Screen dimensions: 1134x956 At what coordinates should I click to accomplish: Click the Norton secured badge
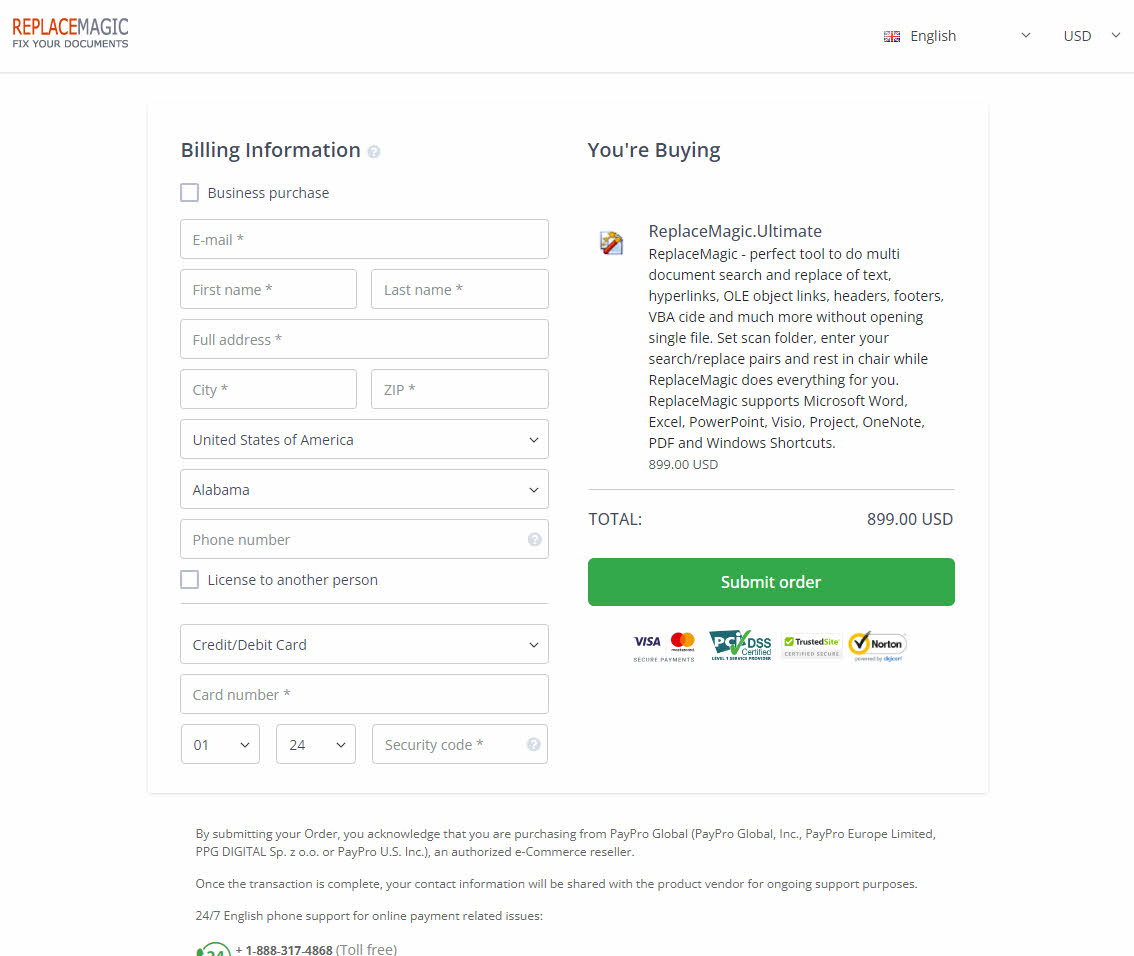877,646
